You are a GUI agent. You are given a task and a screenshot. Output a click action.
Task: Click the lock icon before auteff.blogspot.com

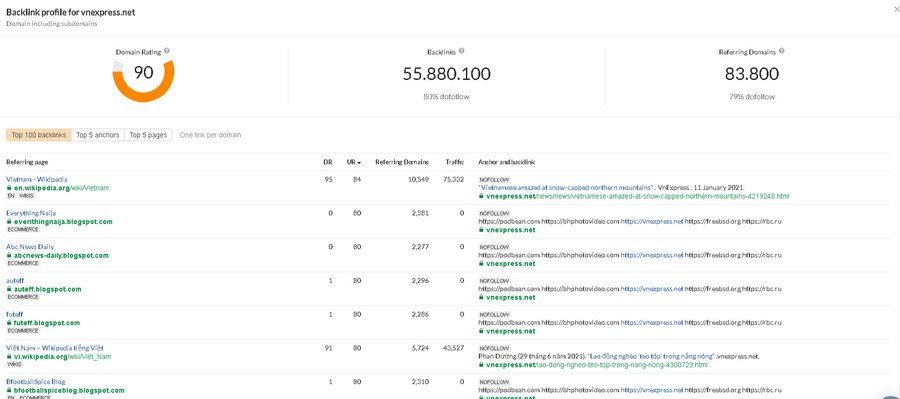coord(9,289)
